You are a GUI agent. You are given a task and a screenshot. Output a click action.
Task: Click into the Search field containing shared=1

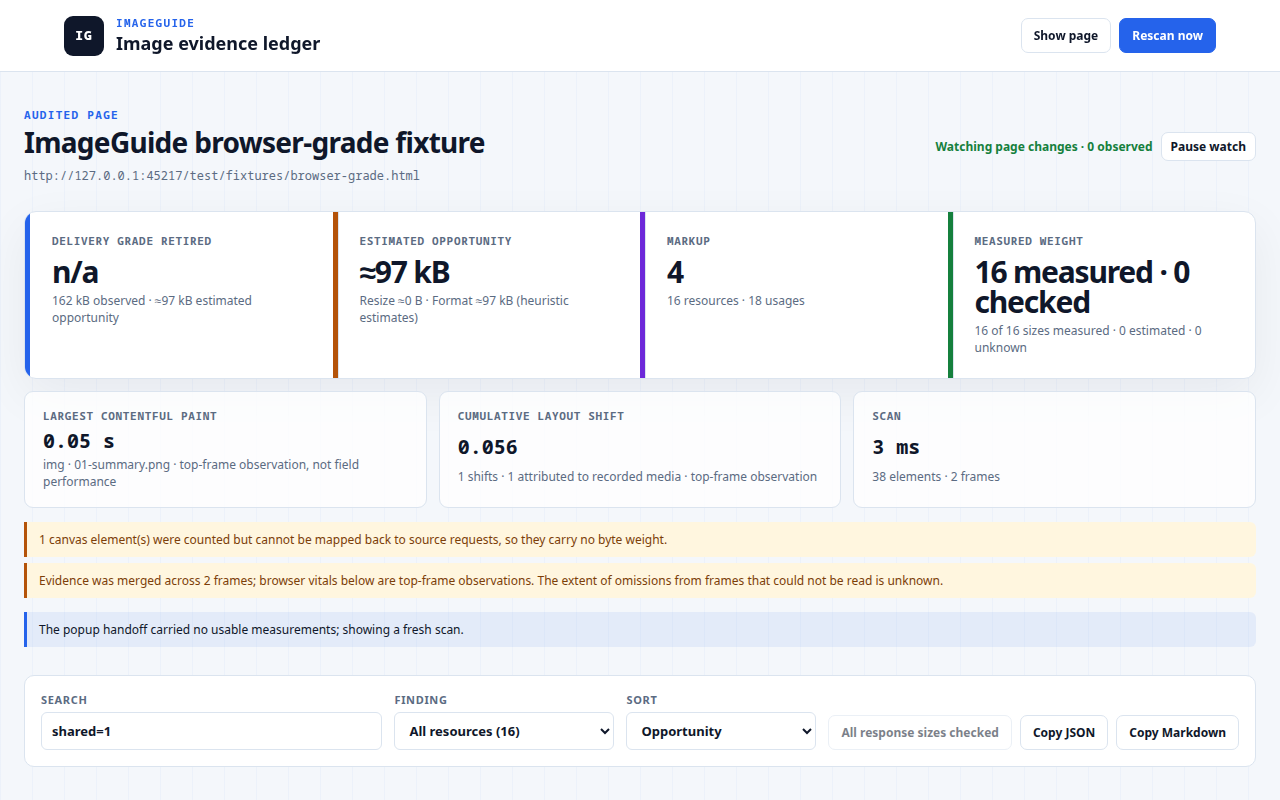pyautogui.click(x=211, y=731)
